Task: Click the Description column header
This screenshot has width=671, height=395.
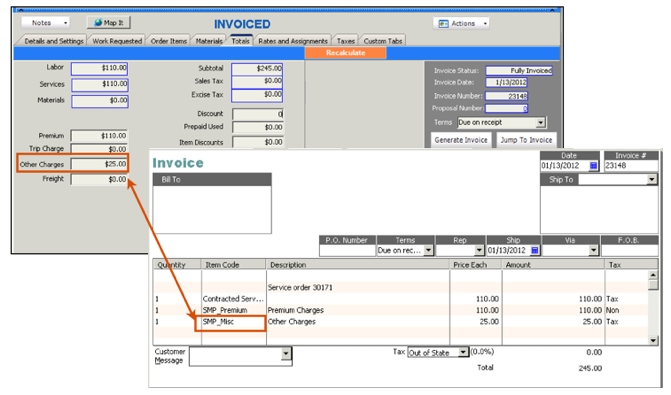Action: click(358, 265)
